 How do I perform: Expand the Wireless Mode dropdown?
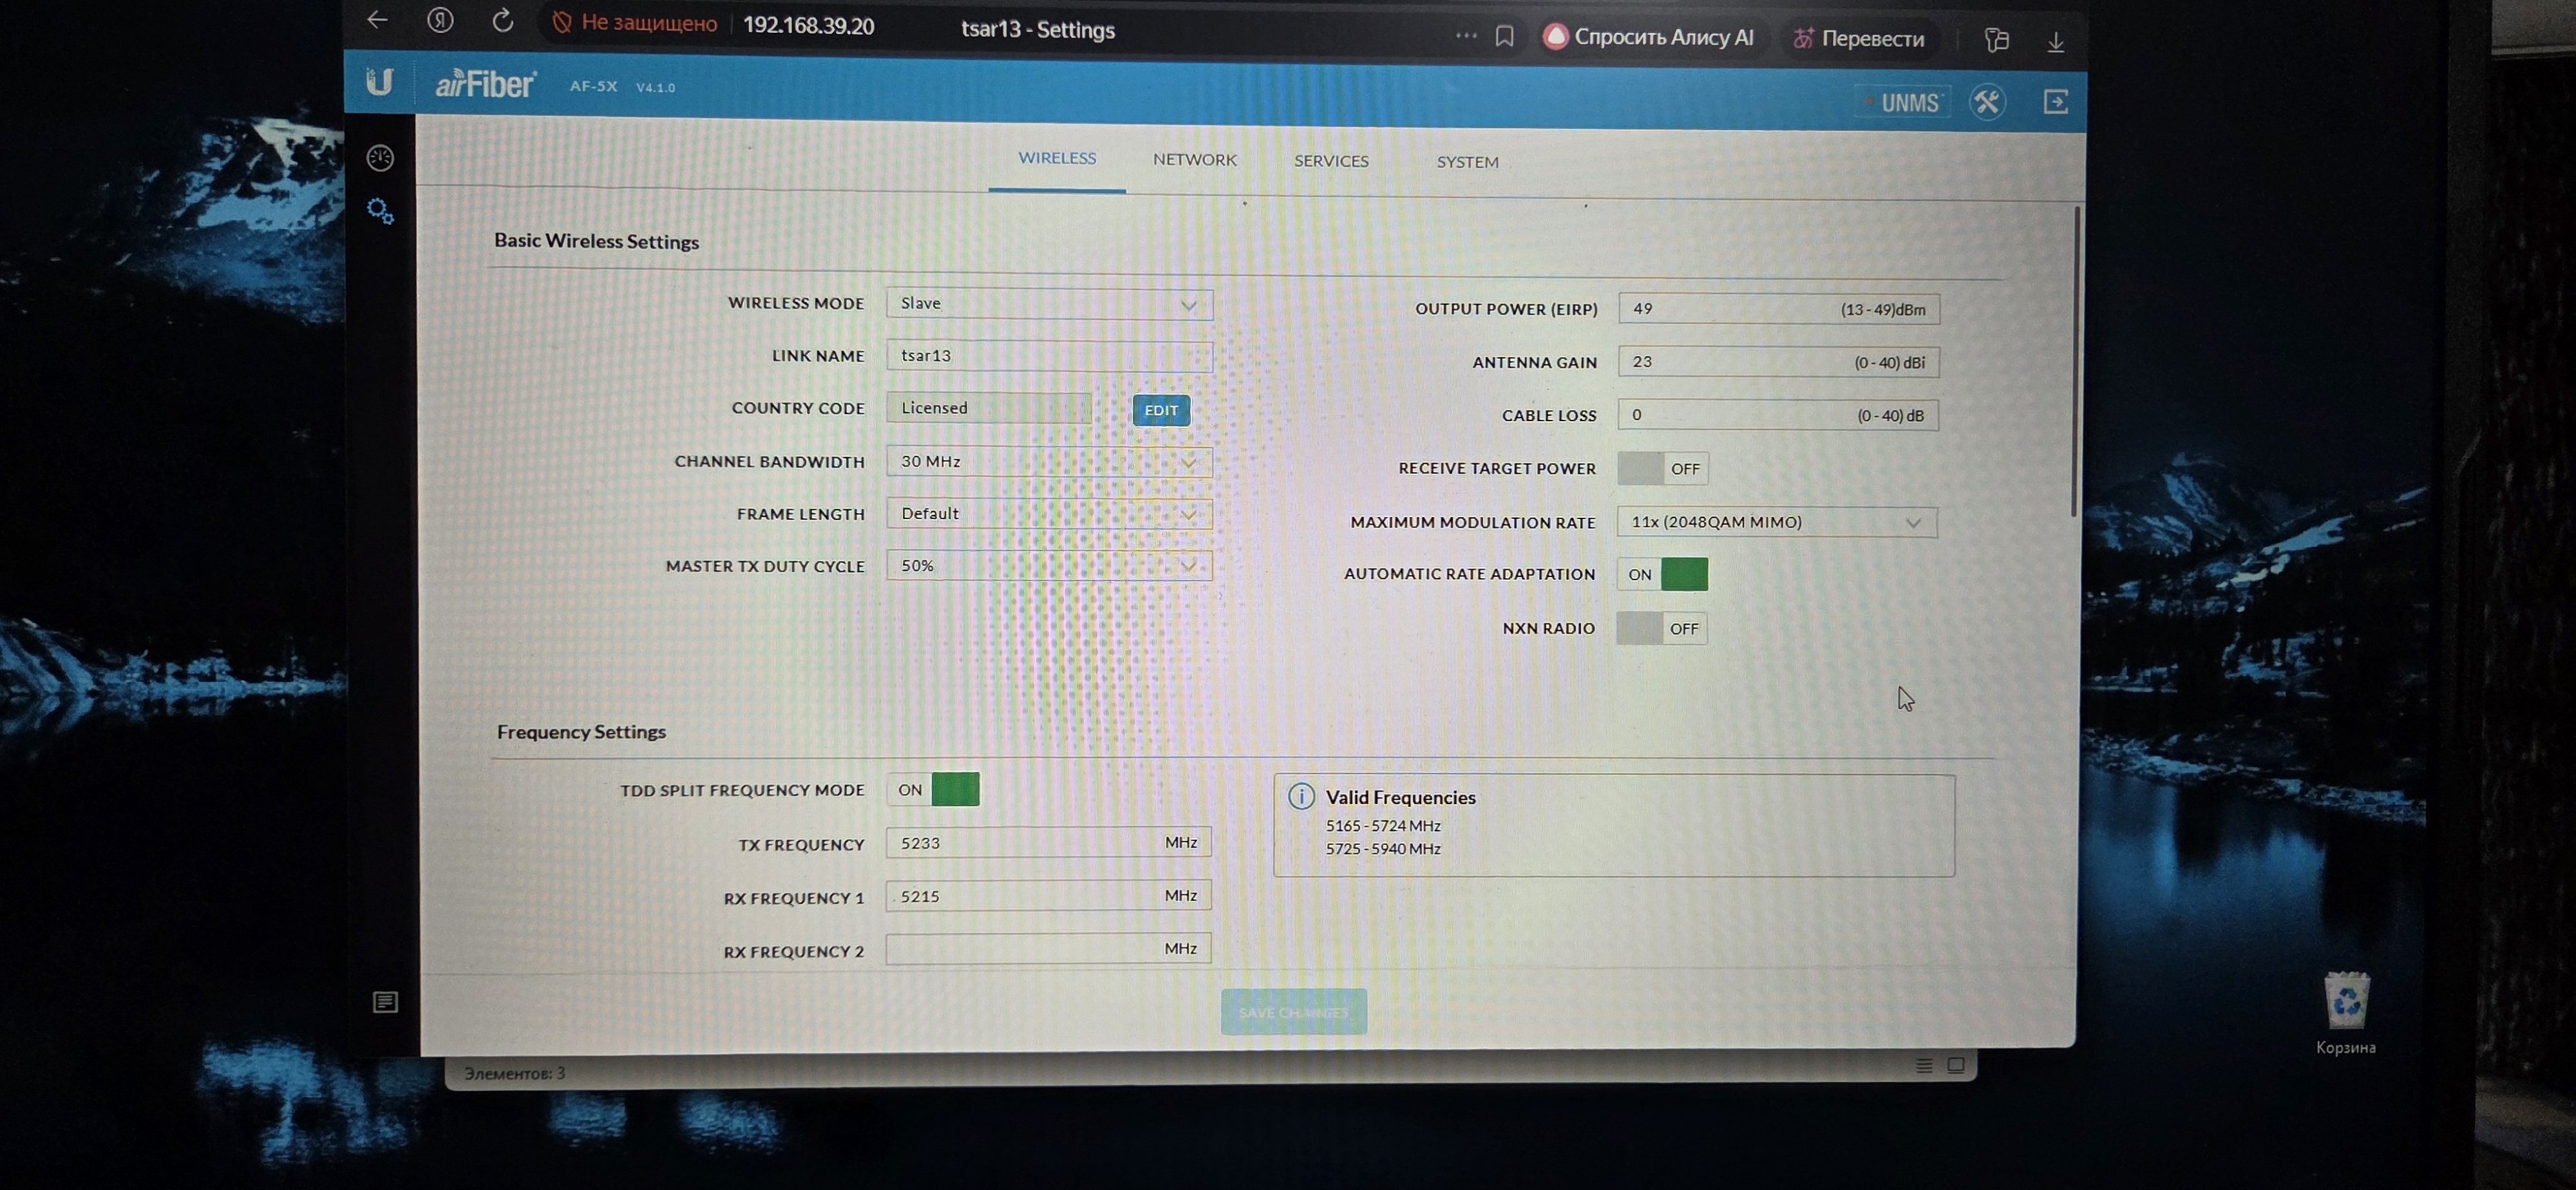[x=1048, y=304]
